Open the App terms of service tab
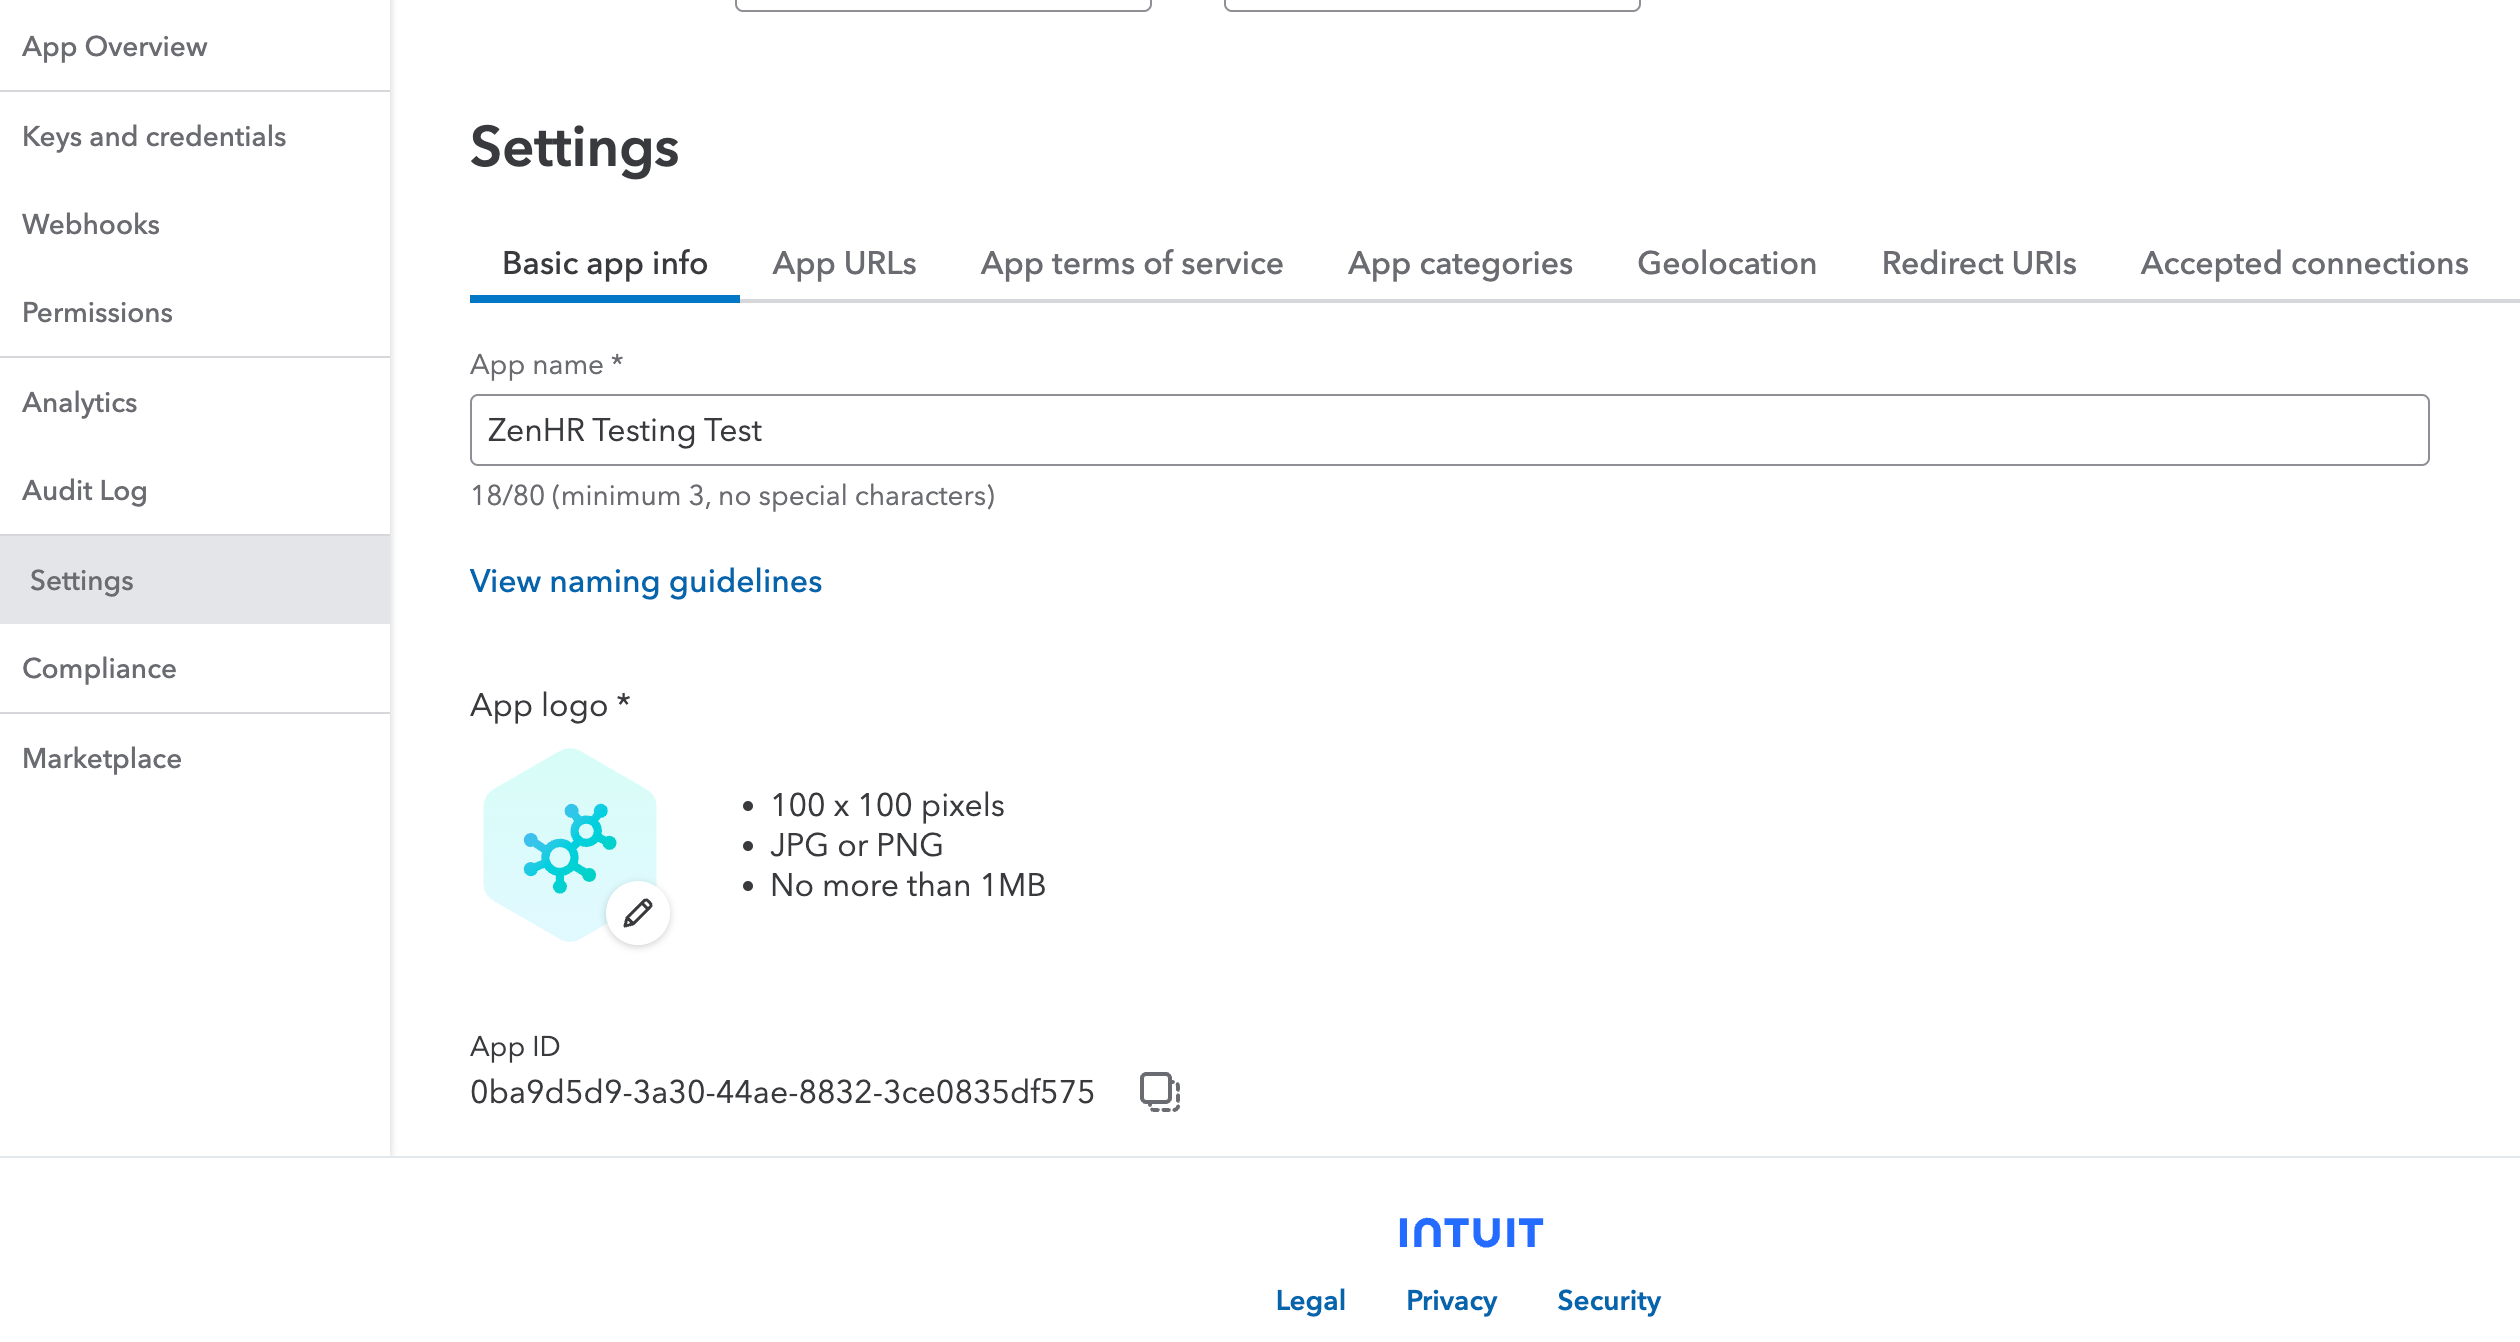The width and height of the screenshot is (2520, 1342). click(1131, 263)
